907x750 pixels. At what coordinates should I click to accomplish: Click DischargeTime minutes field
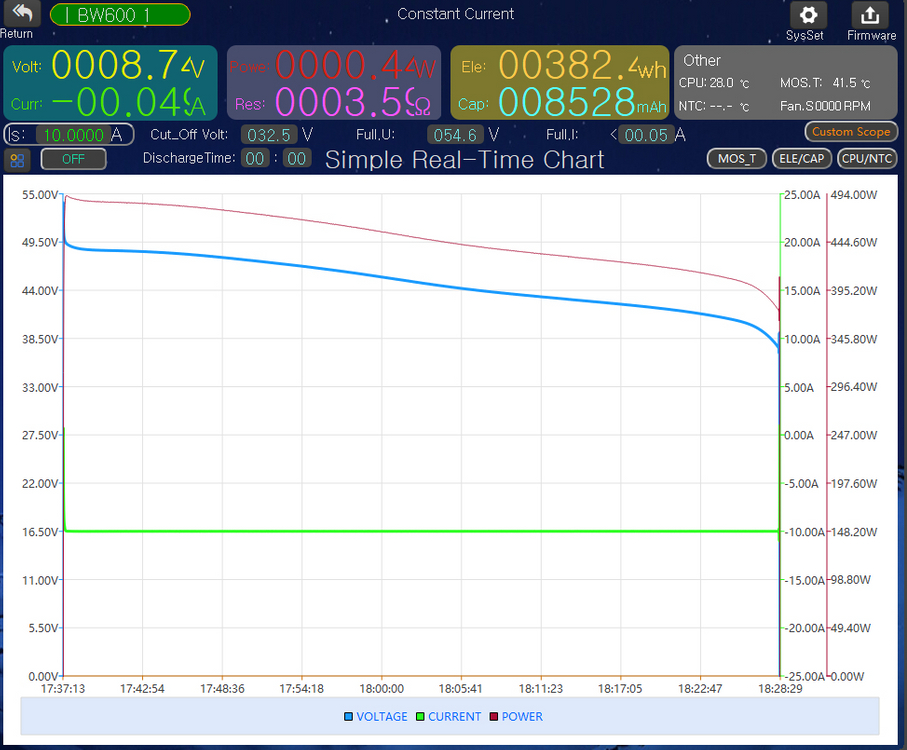tap(296, 158)
